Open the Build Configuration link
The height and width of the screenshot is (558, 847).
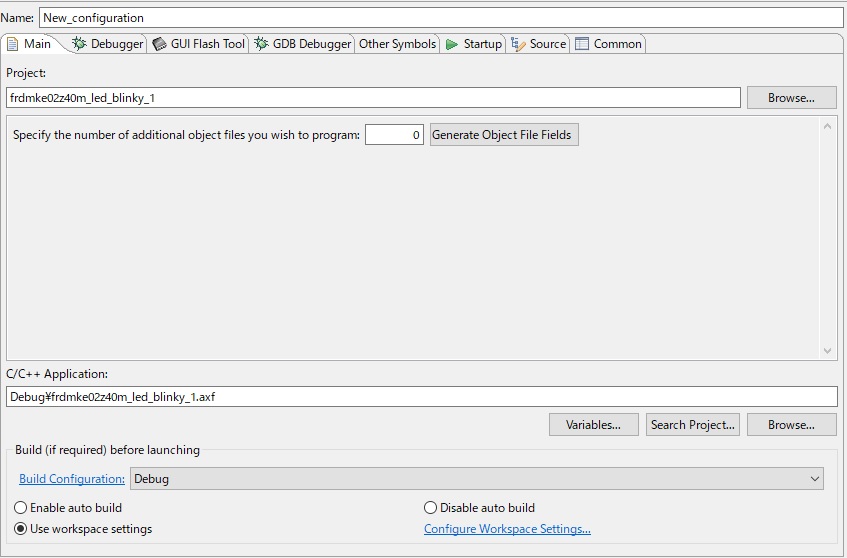pyautogui.click(x=72, y=479)
